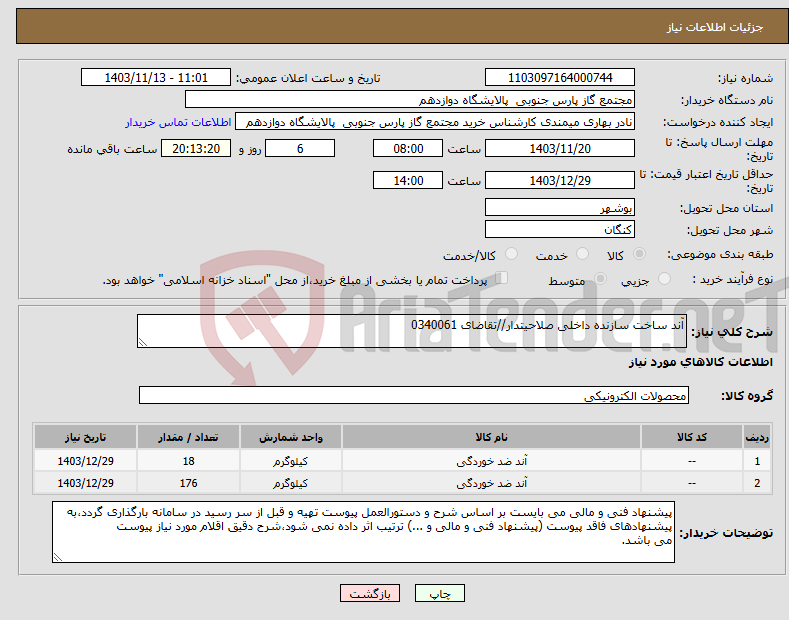The width and height of the screenshot is (789, 620).
Task: Click the جزئیات اطلاعات نیاز page title
Action: pos(715,27)
